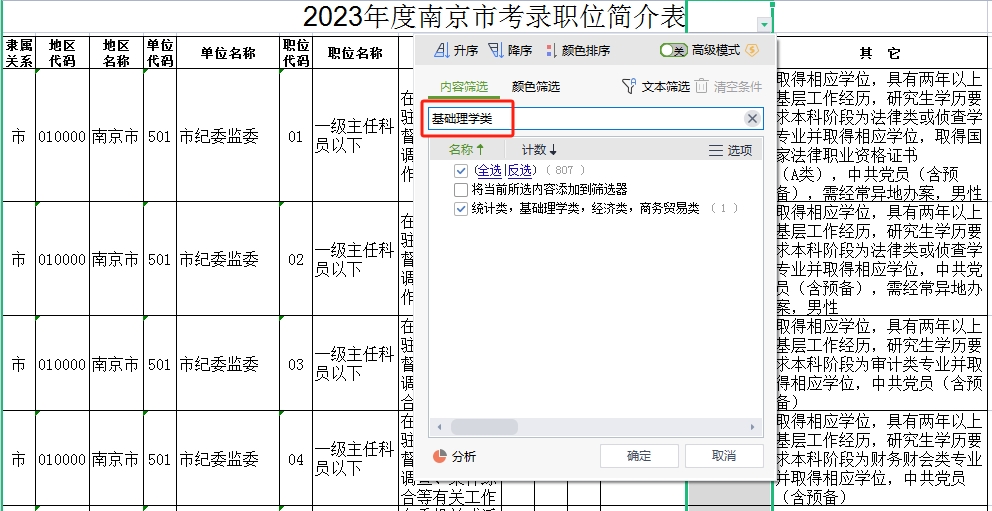Select the 职位代码 cell 02
This screenshot has width=992, height=511.
[x=295, y=259]
